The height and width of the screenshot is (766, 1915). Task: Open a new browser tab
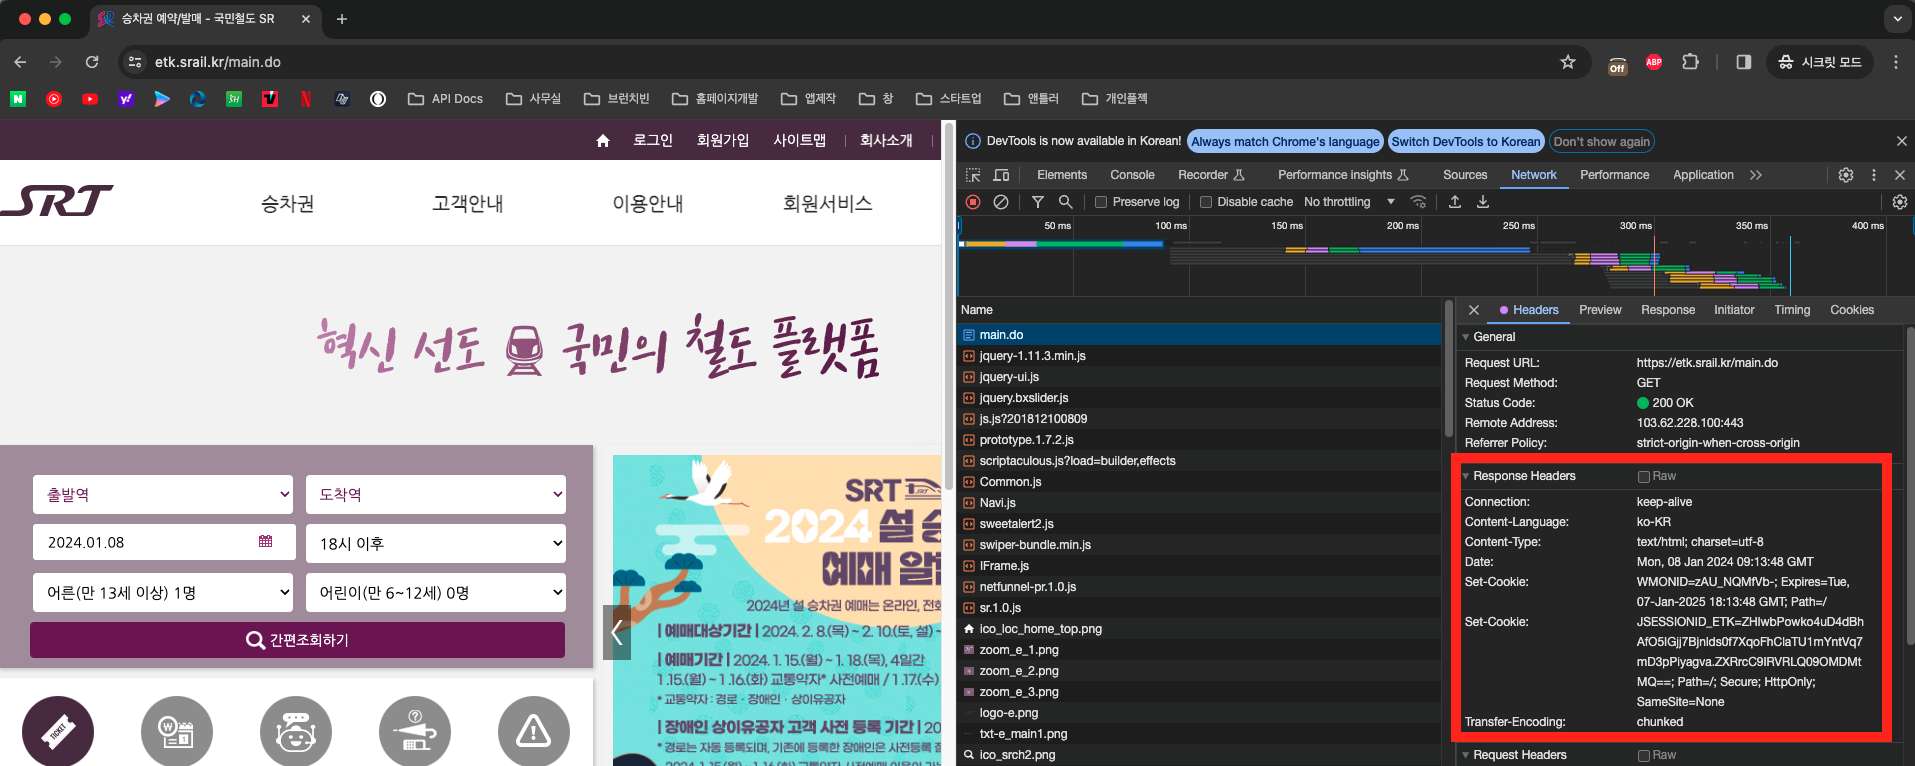342,19
